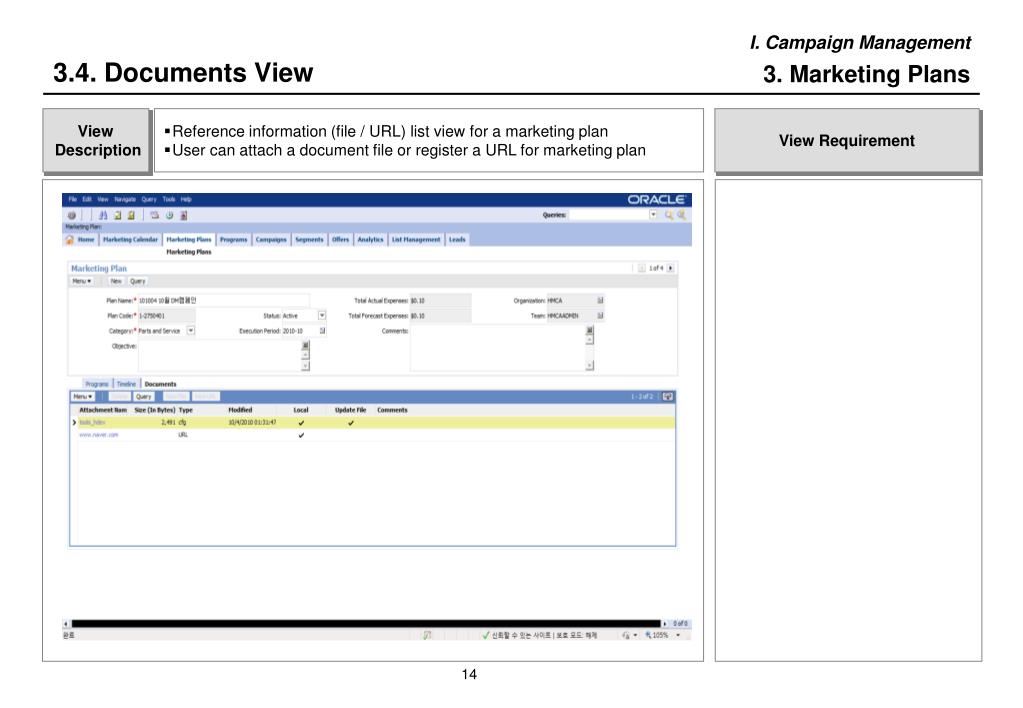Viewport: 1023px width, 708px height.
Task: Switch to the Campaigns tab
Action: click(271, 240)
